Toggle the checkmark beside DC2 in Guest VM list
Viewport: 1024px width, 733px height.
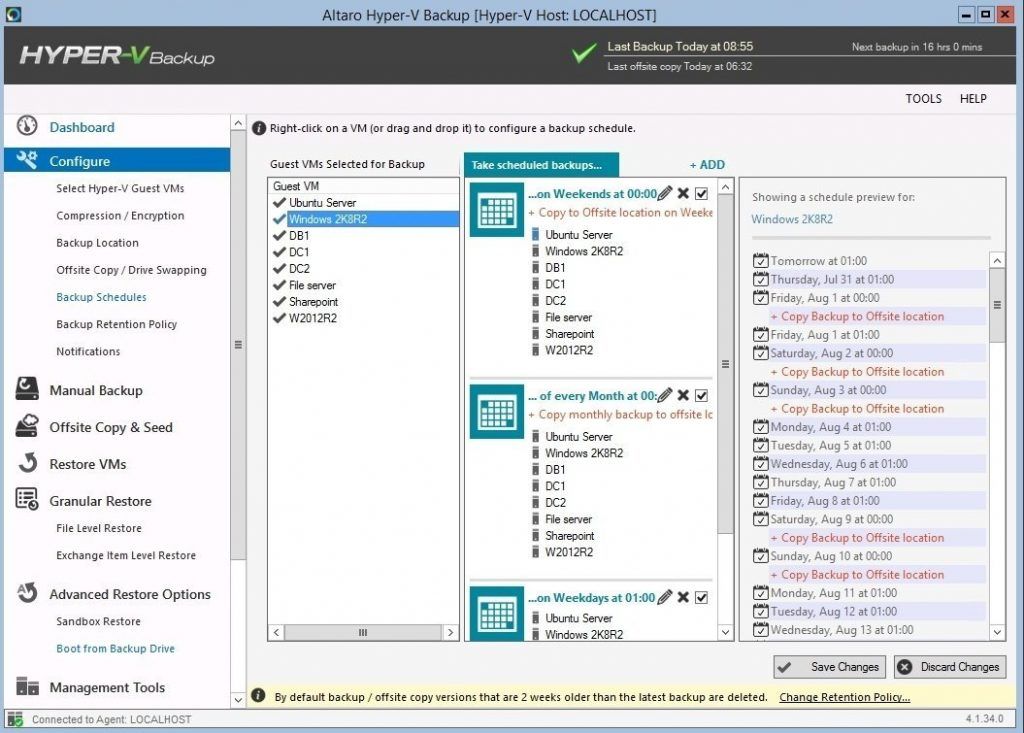click(x=280, y=269)
